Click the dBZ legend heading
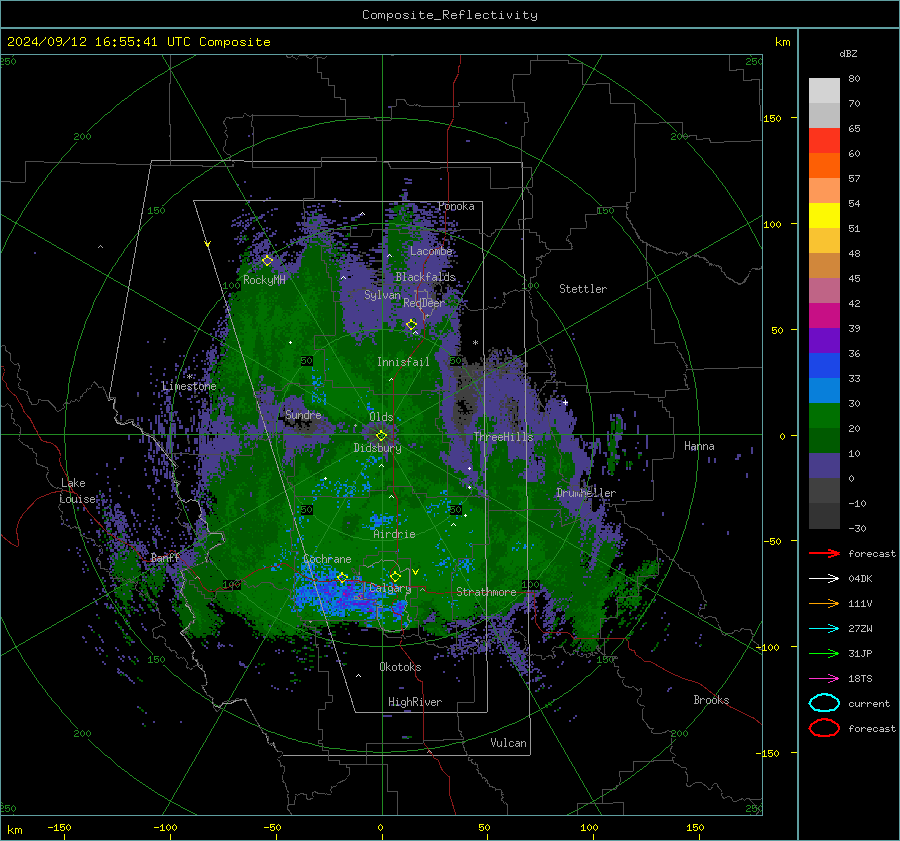 click(848, 53)
